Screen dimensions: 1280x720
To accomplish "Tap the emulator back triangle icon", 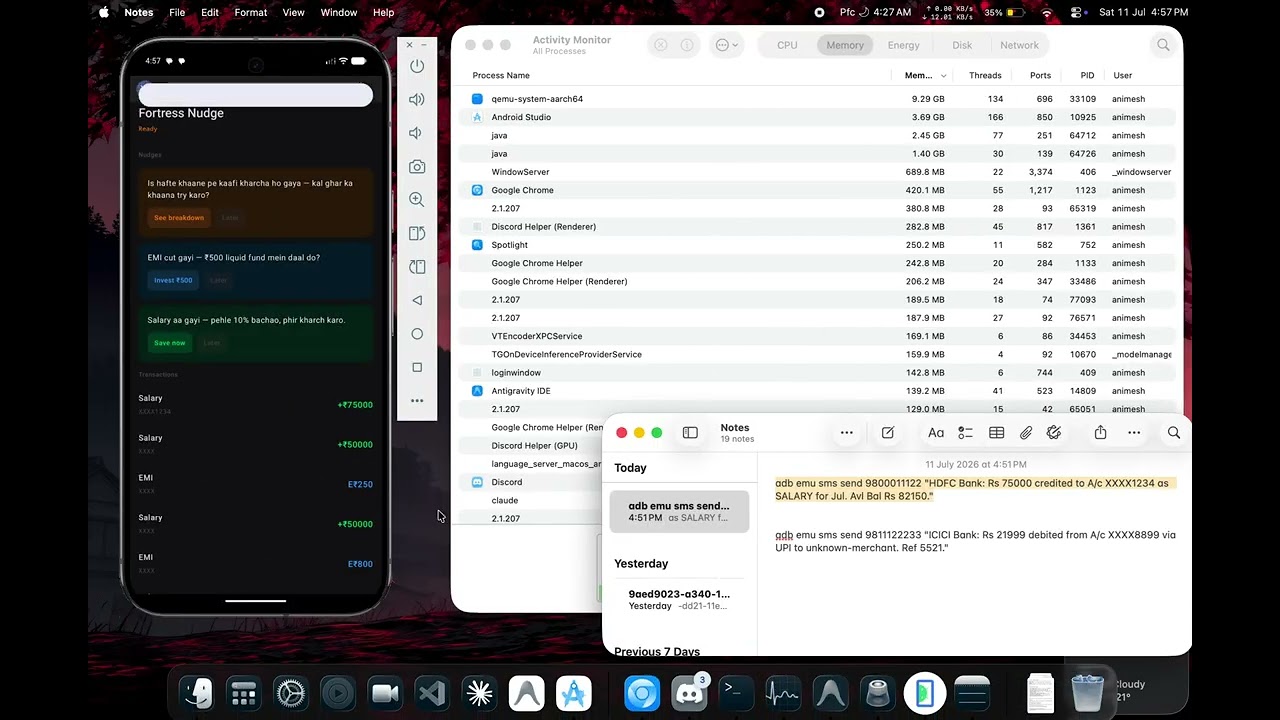I will point(417,300).
